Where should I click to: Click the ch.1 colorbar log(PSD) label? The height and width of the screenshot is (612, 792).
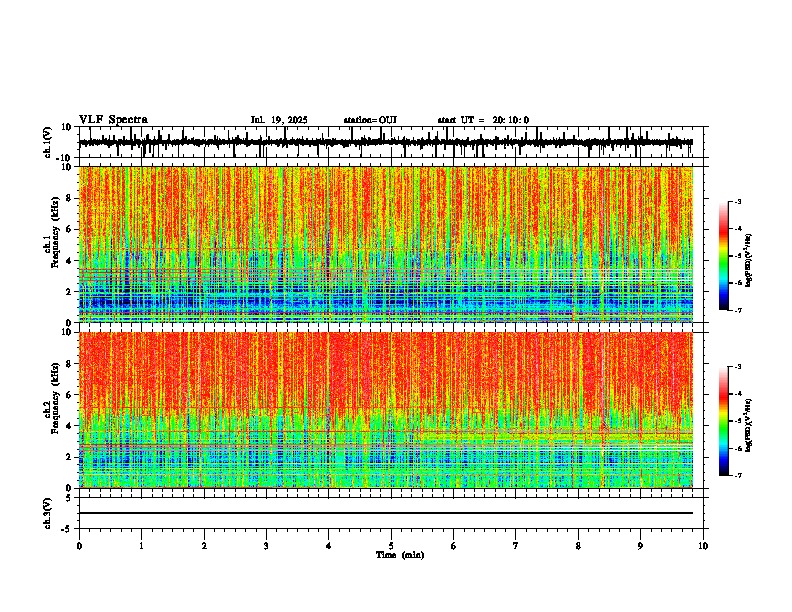tap(748, 261)
